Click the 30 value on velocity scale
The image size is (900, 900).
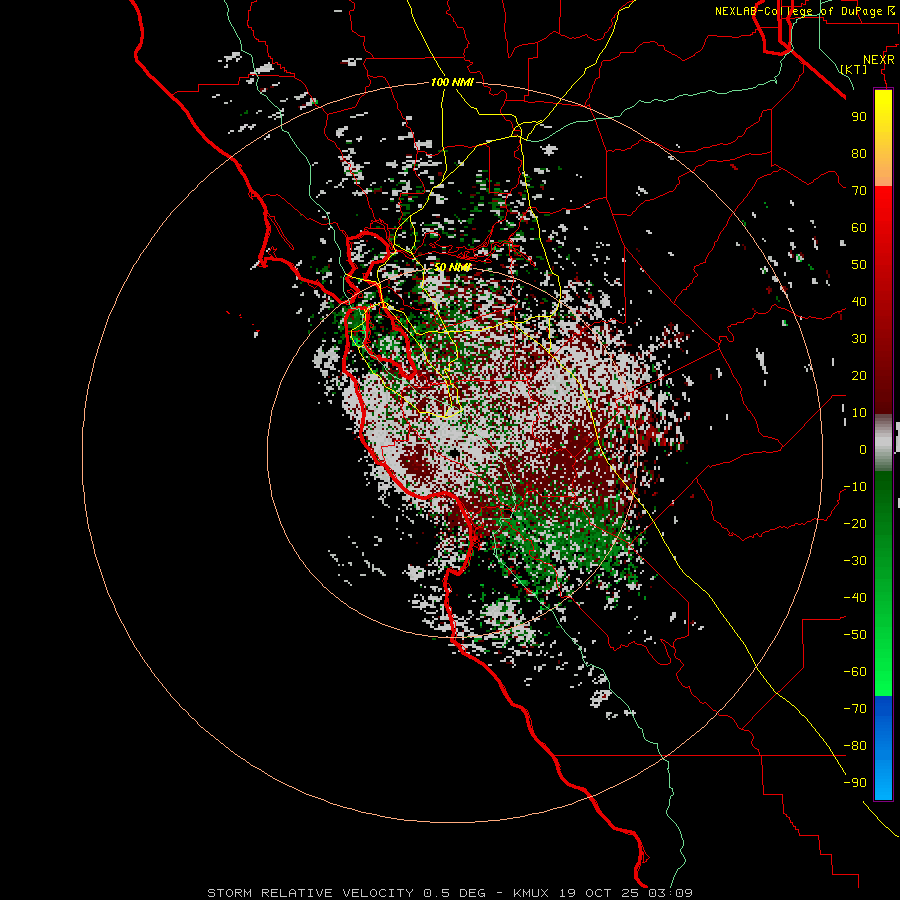point(859,339)
